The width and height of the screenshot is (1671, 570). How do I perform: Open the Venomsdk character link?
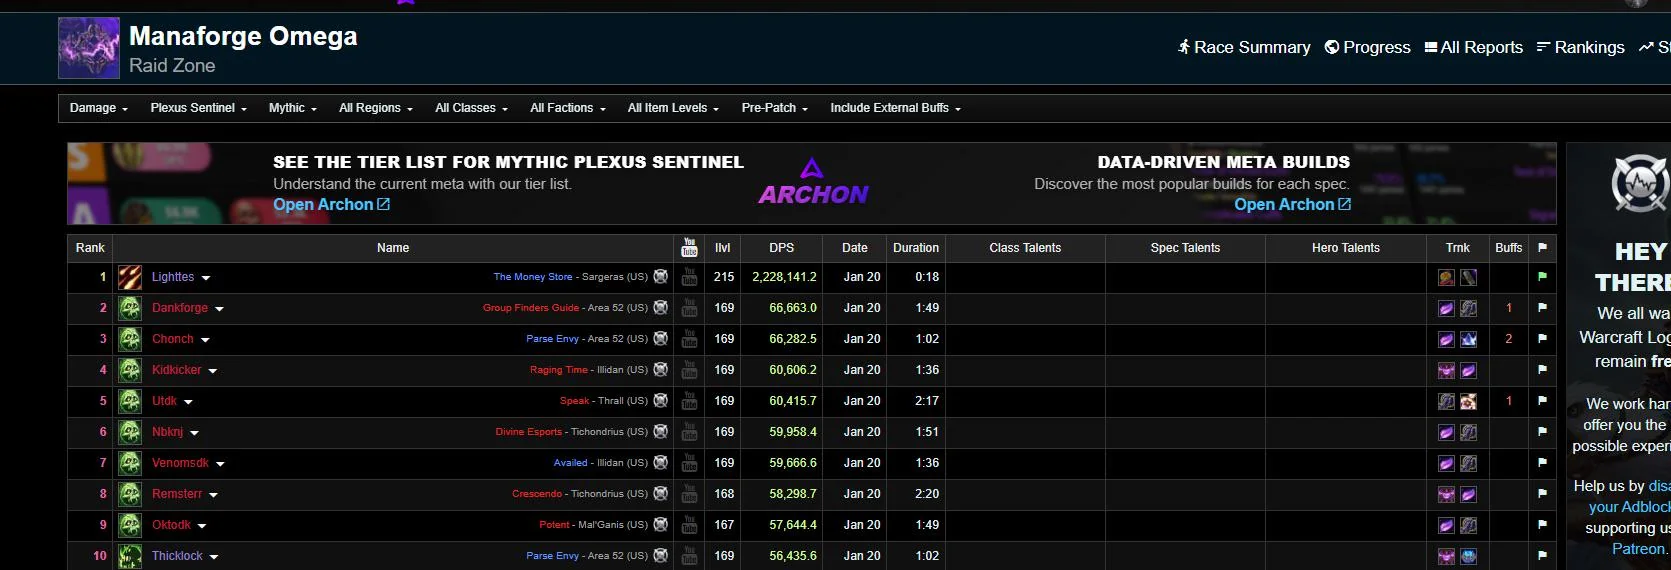tap(180, 463)
